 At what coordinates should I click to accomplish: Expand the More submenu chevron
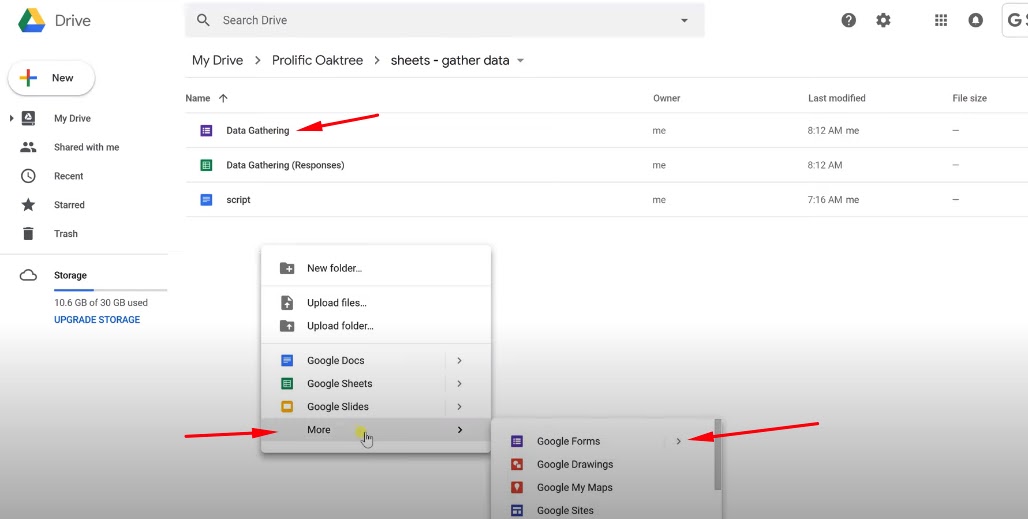tap(460, 430)
